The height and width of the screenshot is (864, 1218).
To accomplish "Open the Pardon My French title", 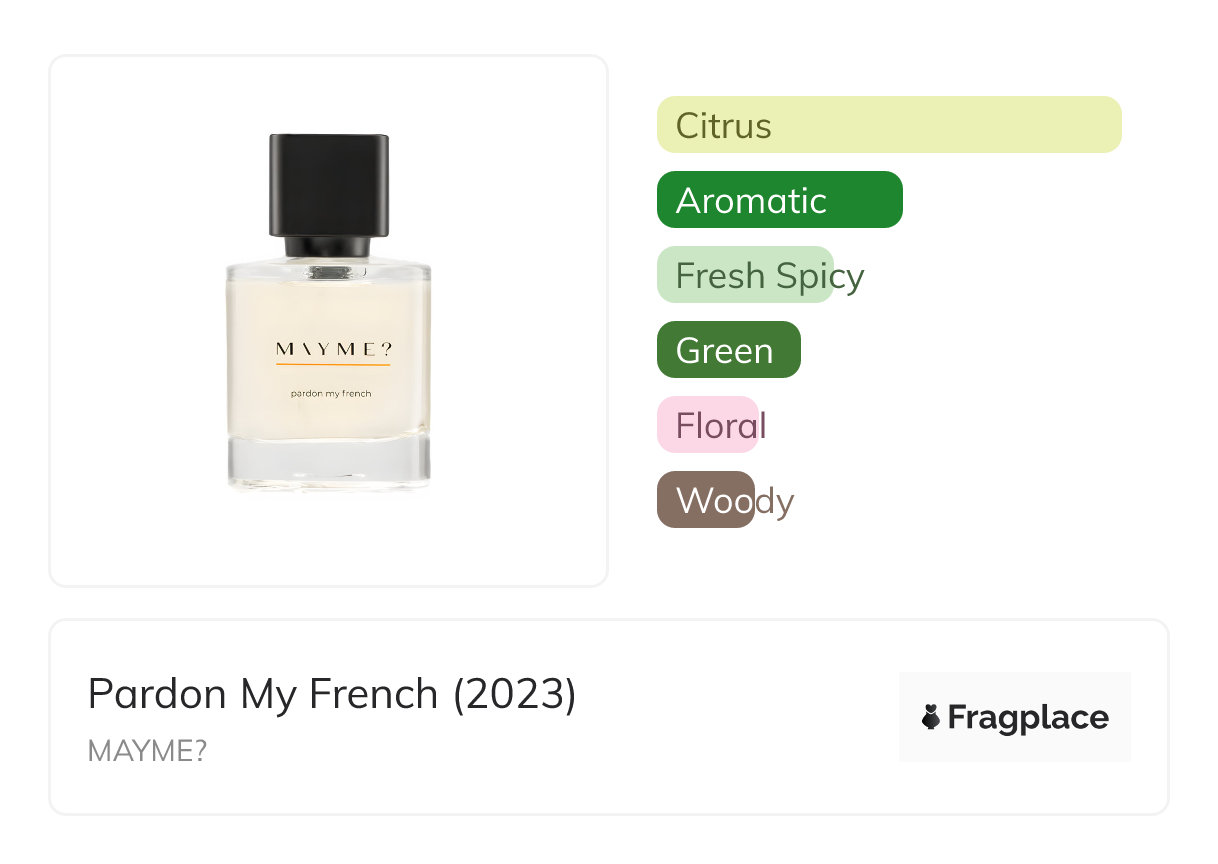I will coord(264,694).
